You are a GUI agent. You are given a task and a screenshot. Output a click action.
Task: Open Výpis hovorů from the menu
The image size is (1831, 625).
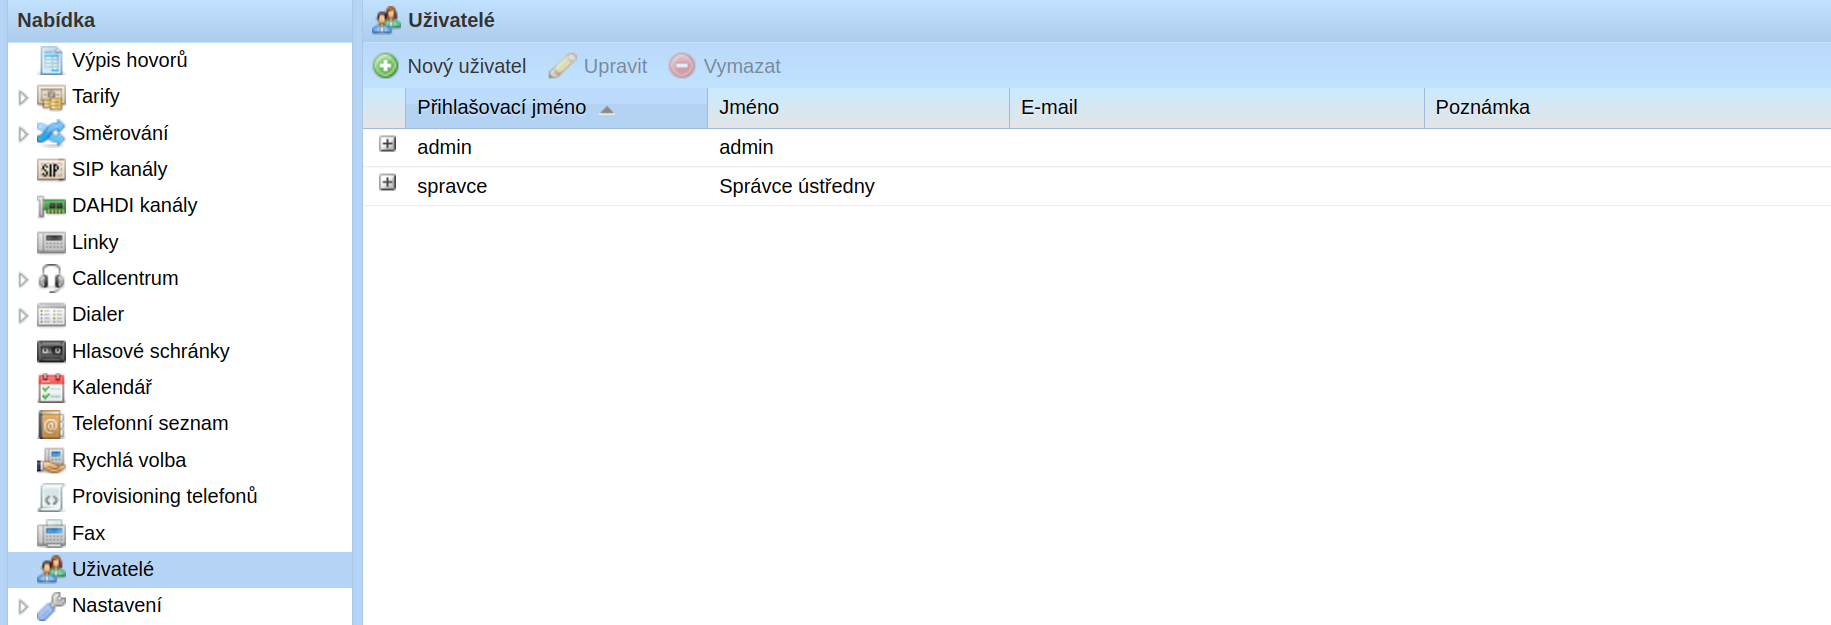[130, 60]
